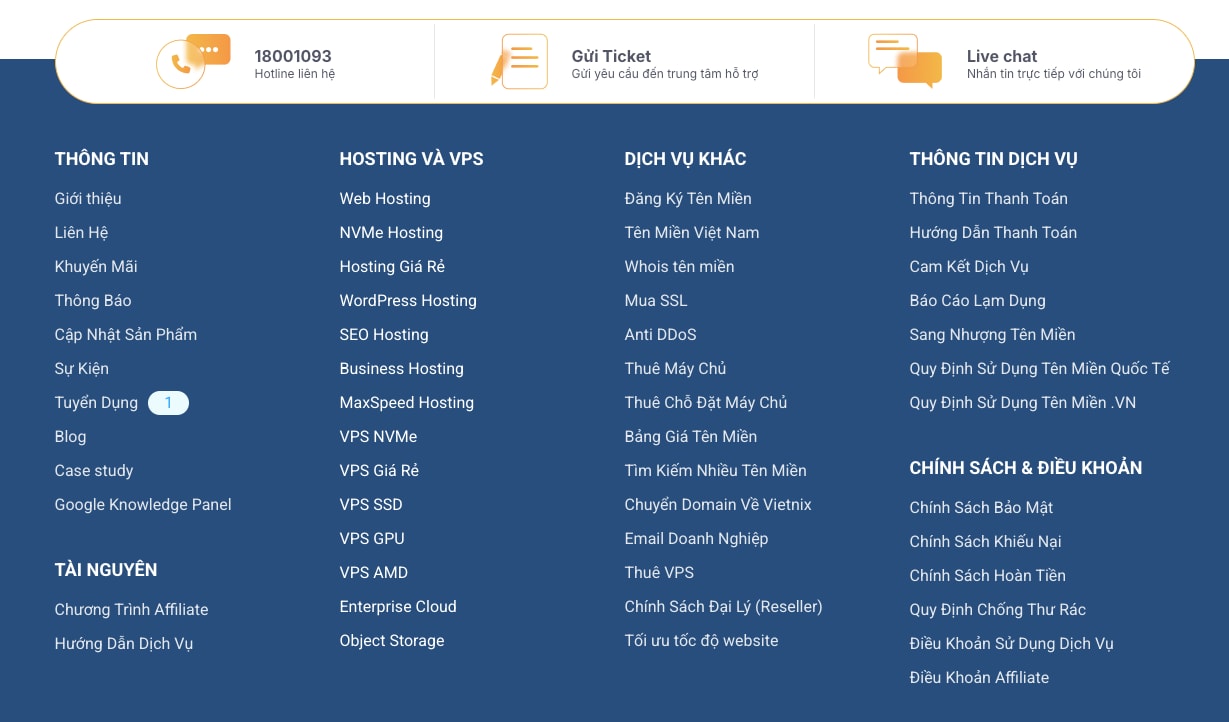Open Chính Sách Bảo Mật policy

[x=981, y=507]
